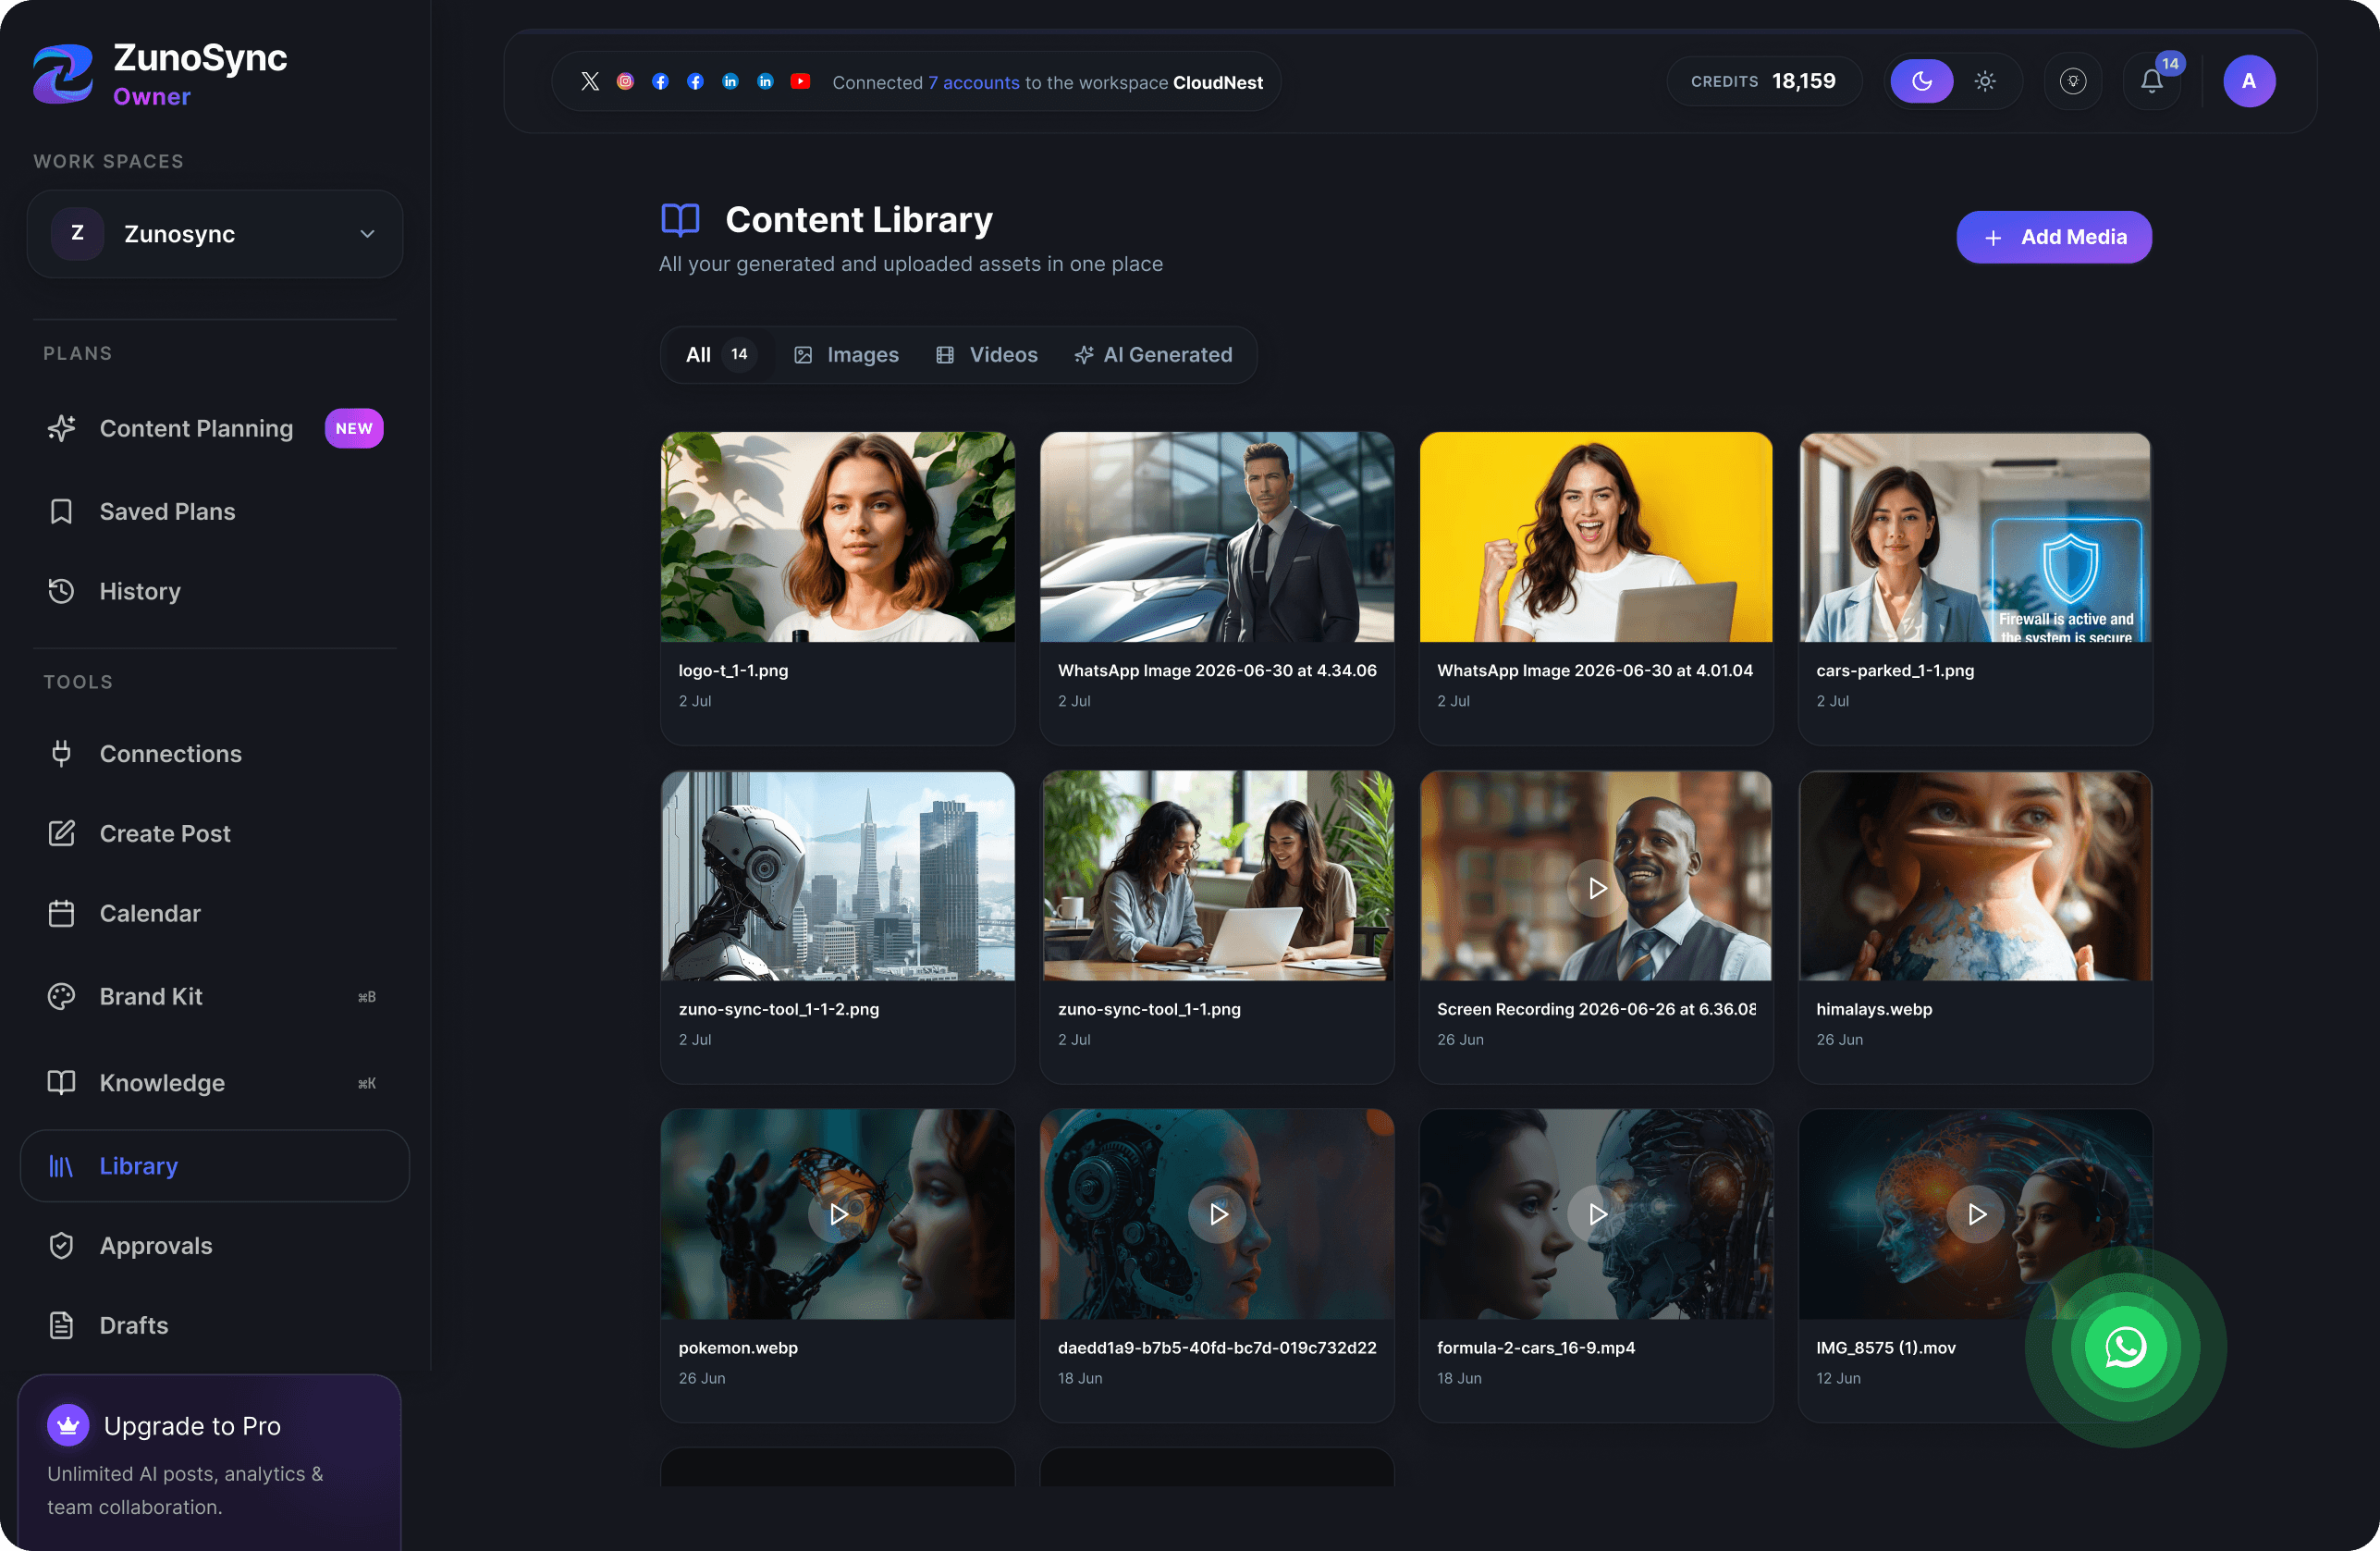Image resolution: width=2380 pixels, height=1551 pixels.
Task: Click the Upgrade to Pro crown icon
Action: [68, 1425]
